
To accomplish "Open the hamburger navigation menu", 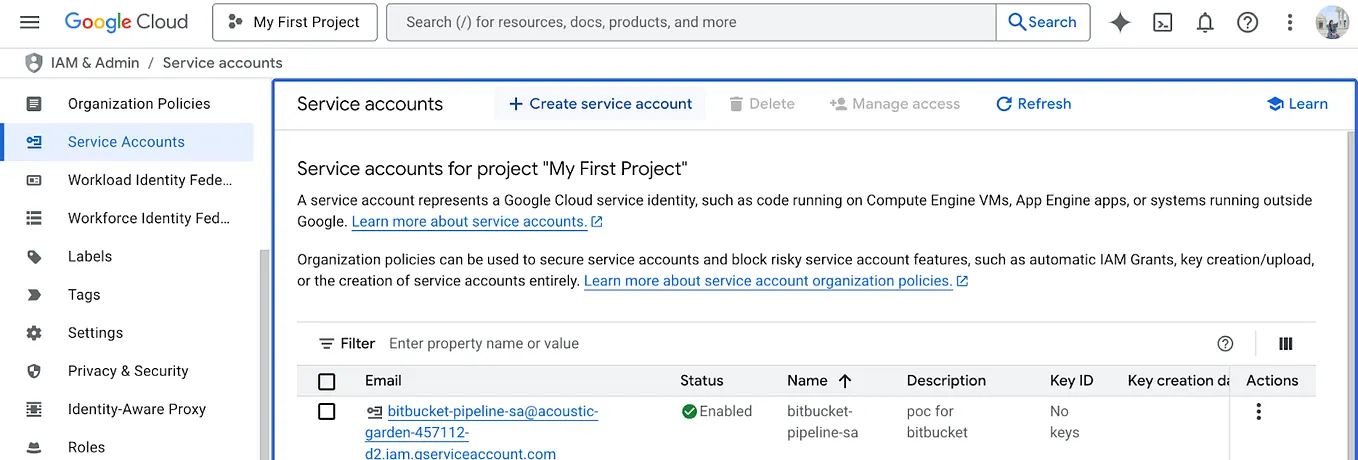I will 29,22.
